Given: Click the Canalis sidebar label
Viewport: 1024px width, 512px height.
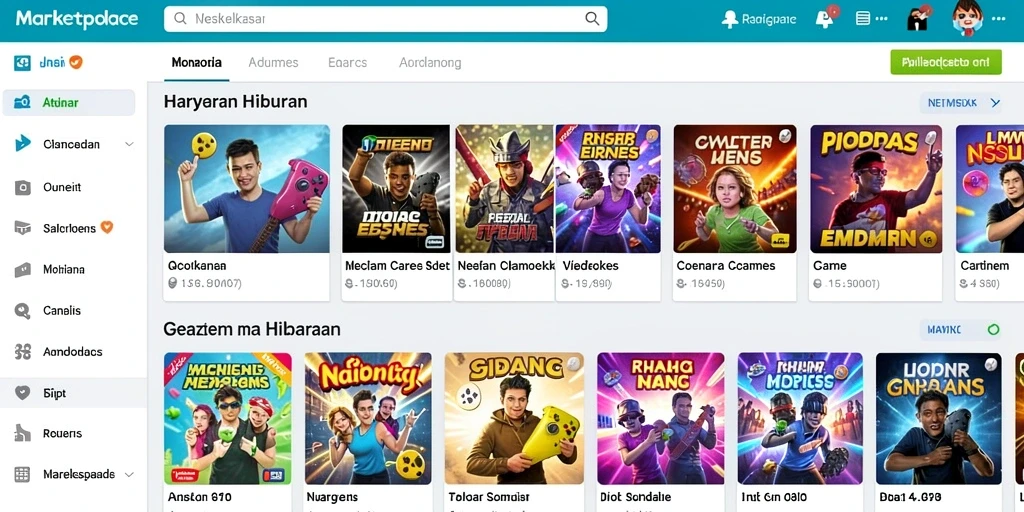Looking at the screenshot, I should tap(62, 310).
